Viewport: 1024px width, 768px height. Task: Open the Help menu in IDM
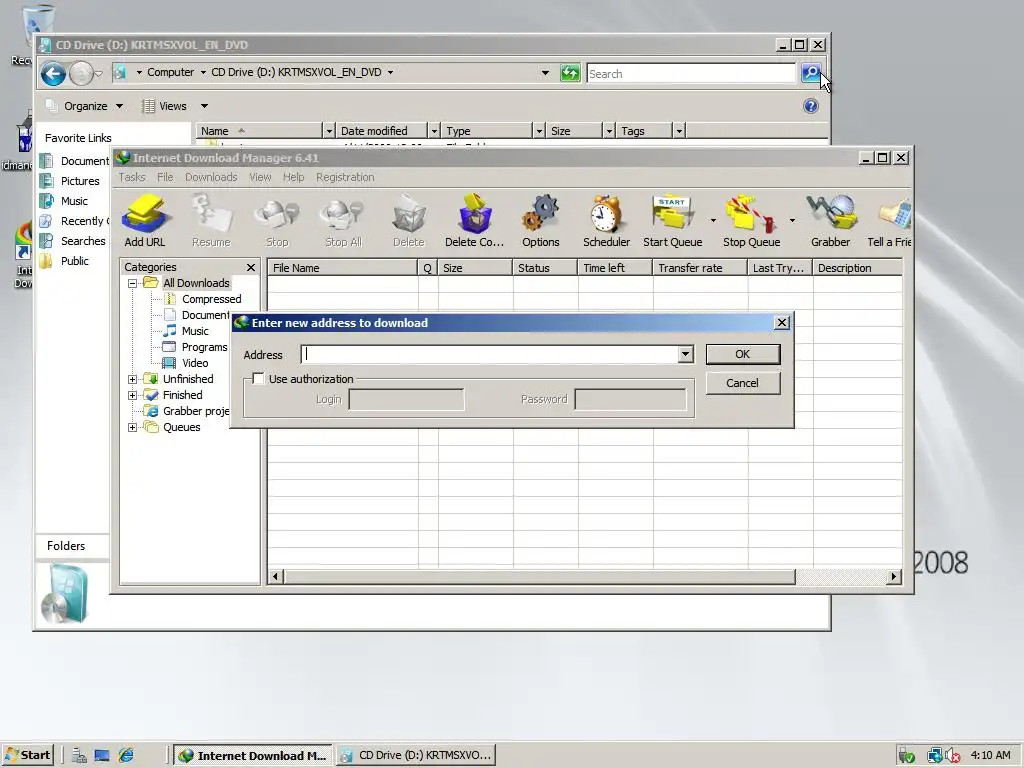[x=293, y=177]
